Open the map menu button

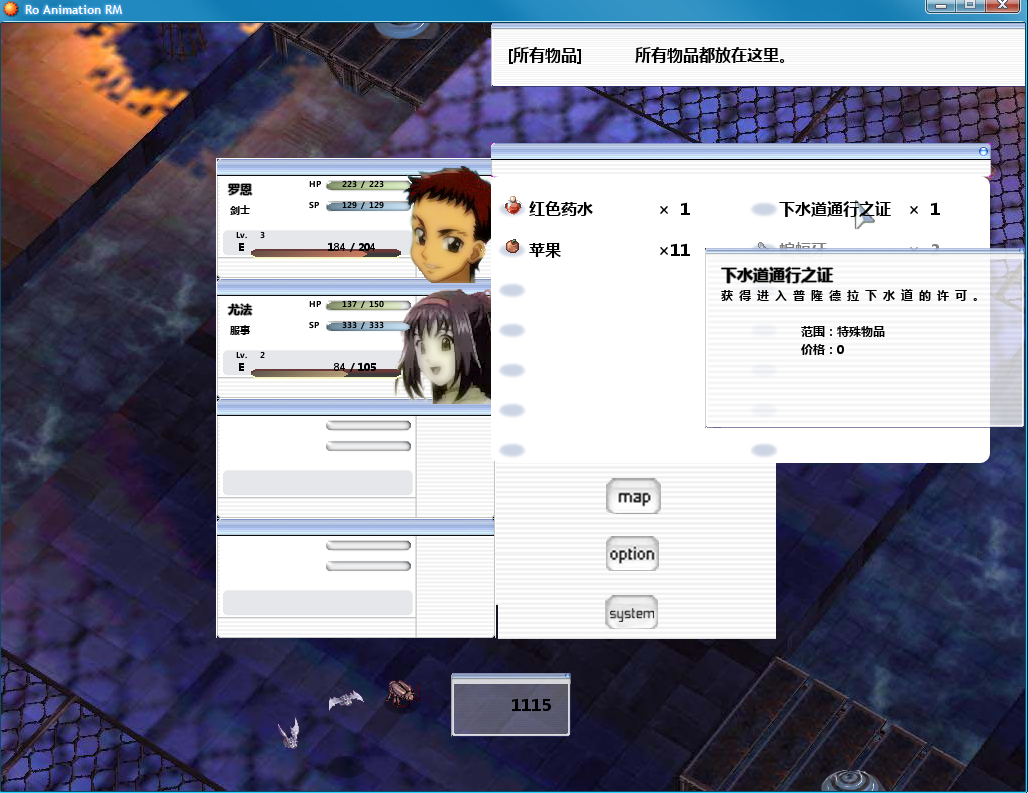633,497
